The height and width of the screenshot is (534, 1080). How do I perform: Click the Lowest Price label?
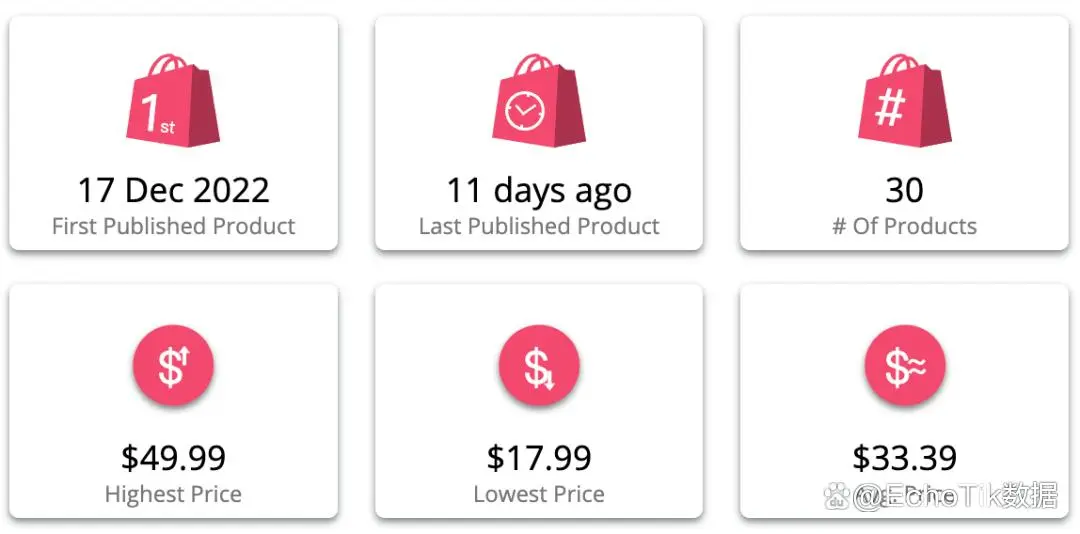pyautogui.click(x=539, y=494)
